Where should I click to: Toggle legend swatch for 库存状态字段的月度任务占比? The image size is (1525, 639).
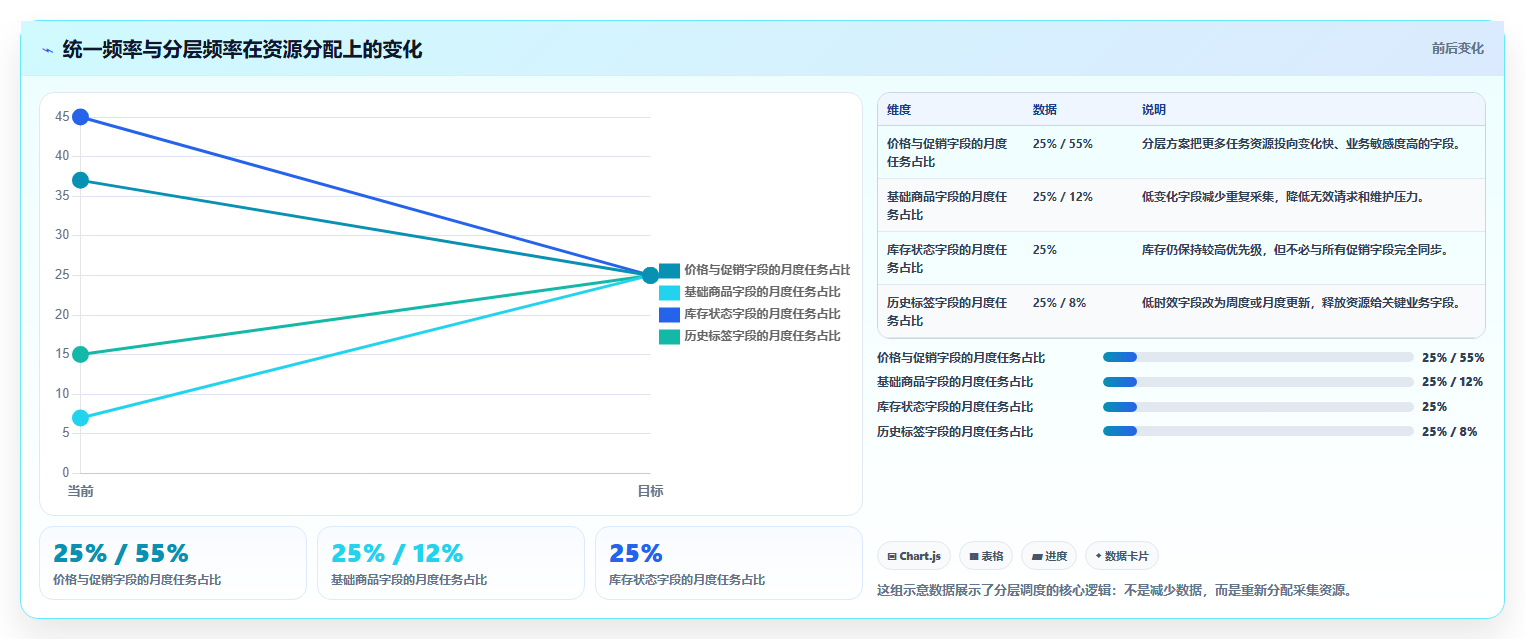669,314
